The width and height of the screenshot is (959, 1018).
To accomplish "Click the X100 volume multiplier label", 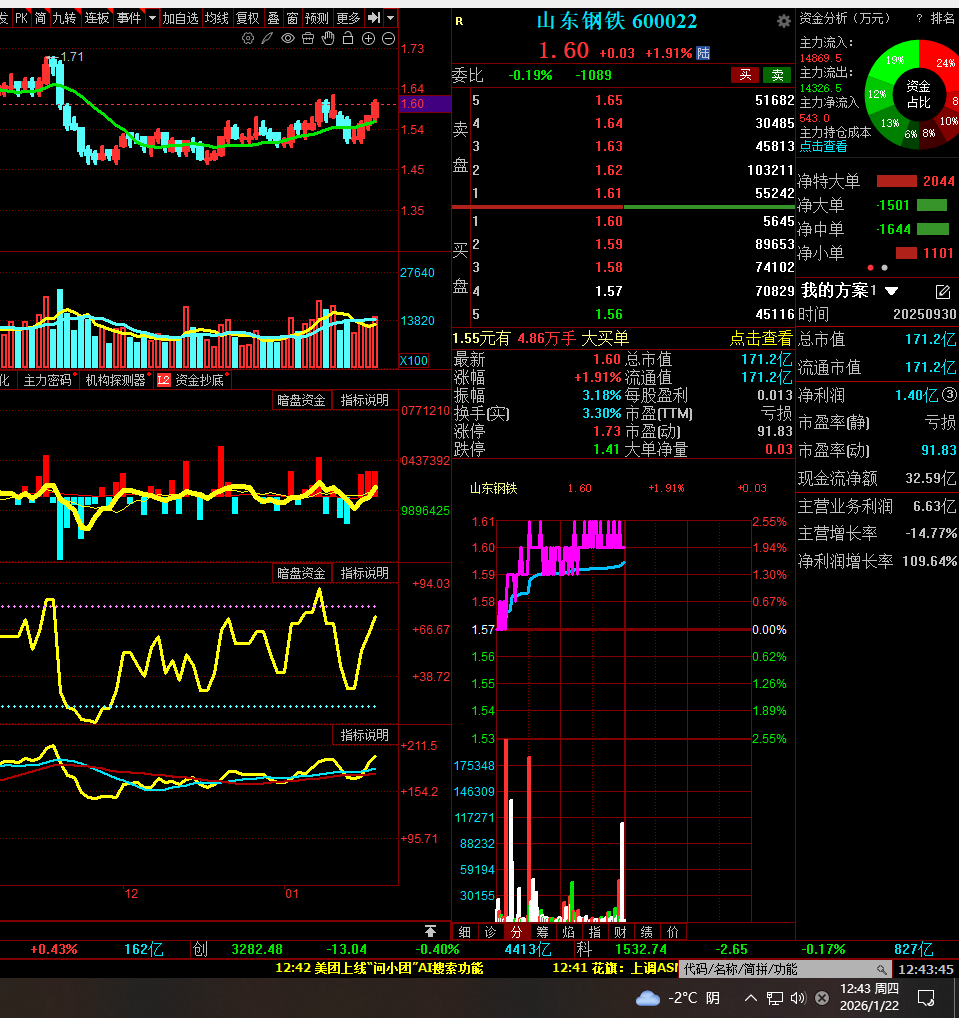I will pos(414,361).
